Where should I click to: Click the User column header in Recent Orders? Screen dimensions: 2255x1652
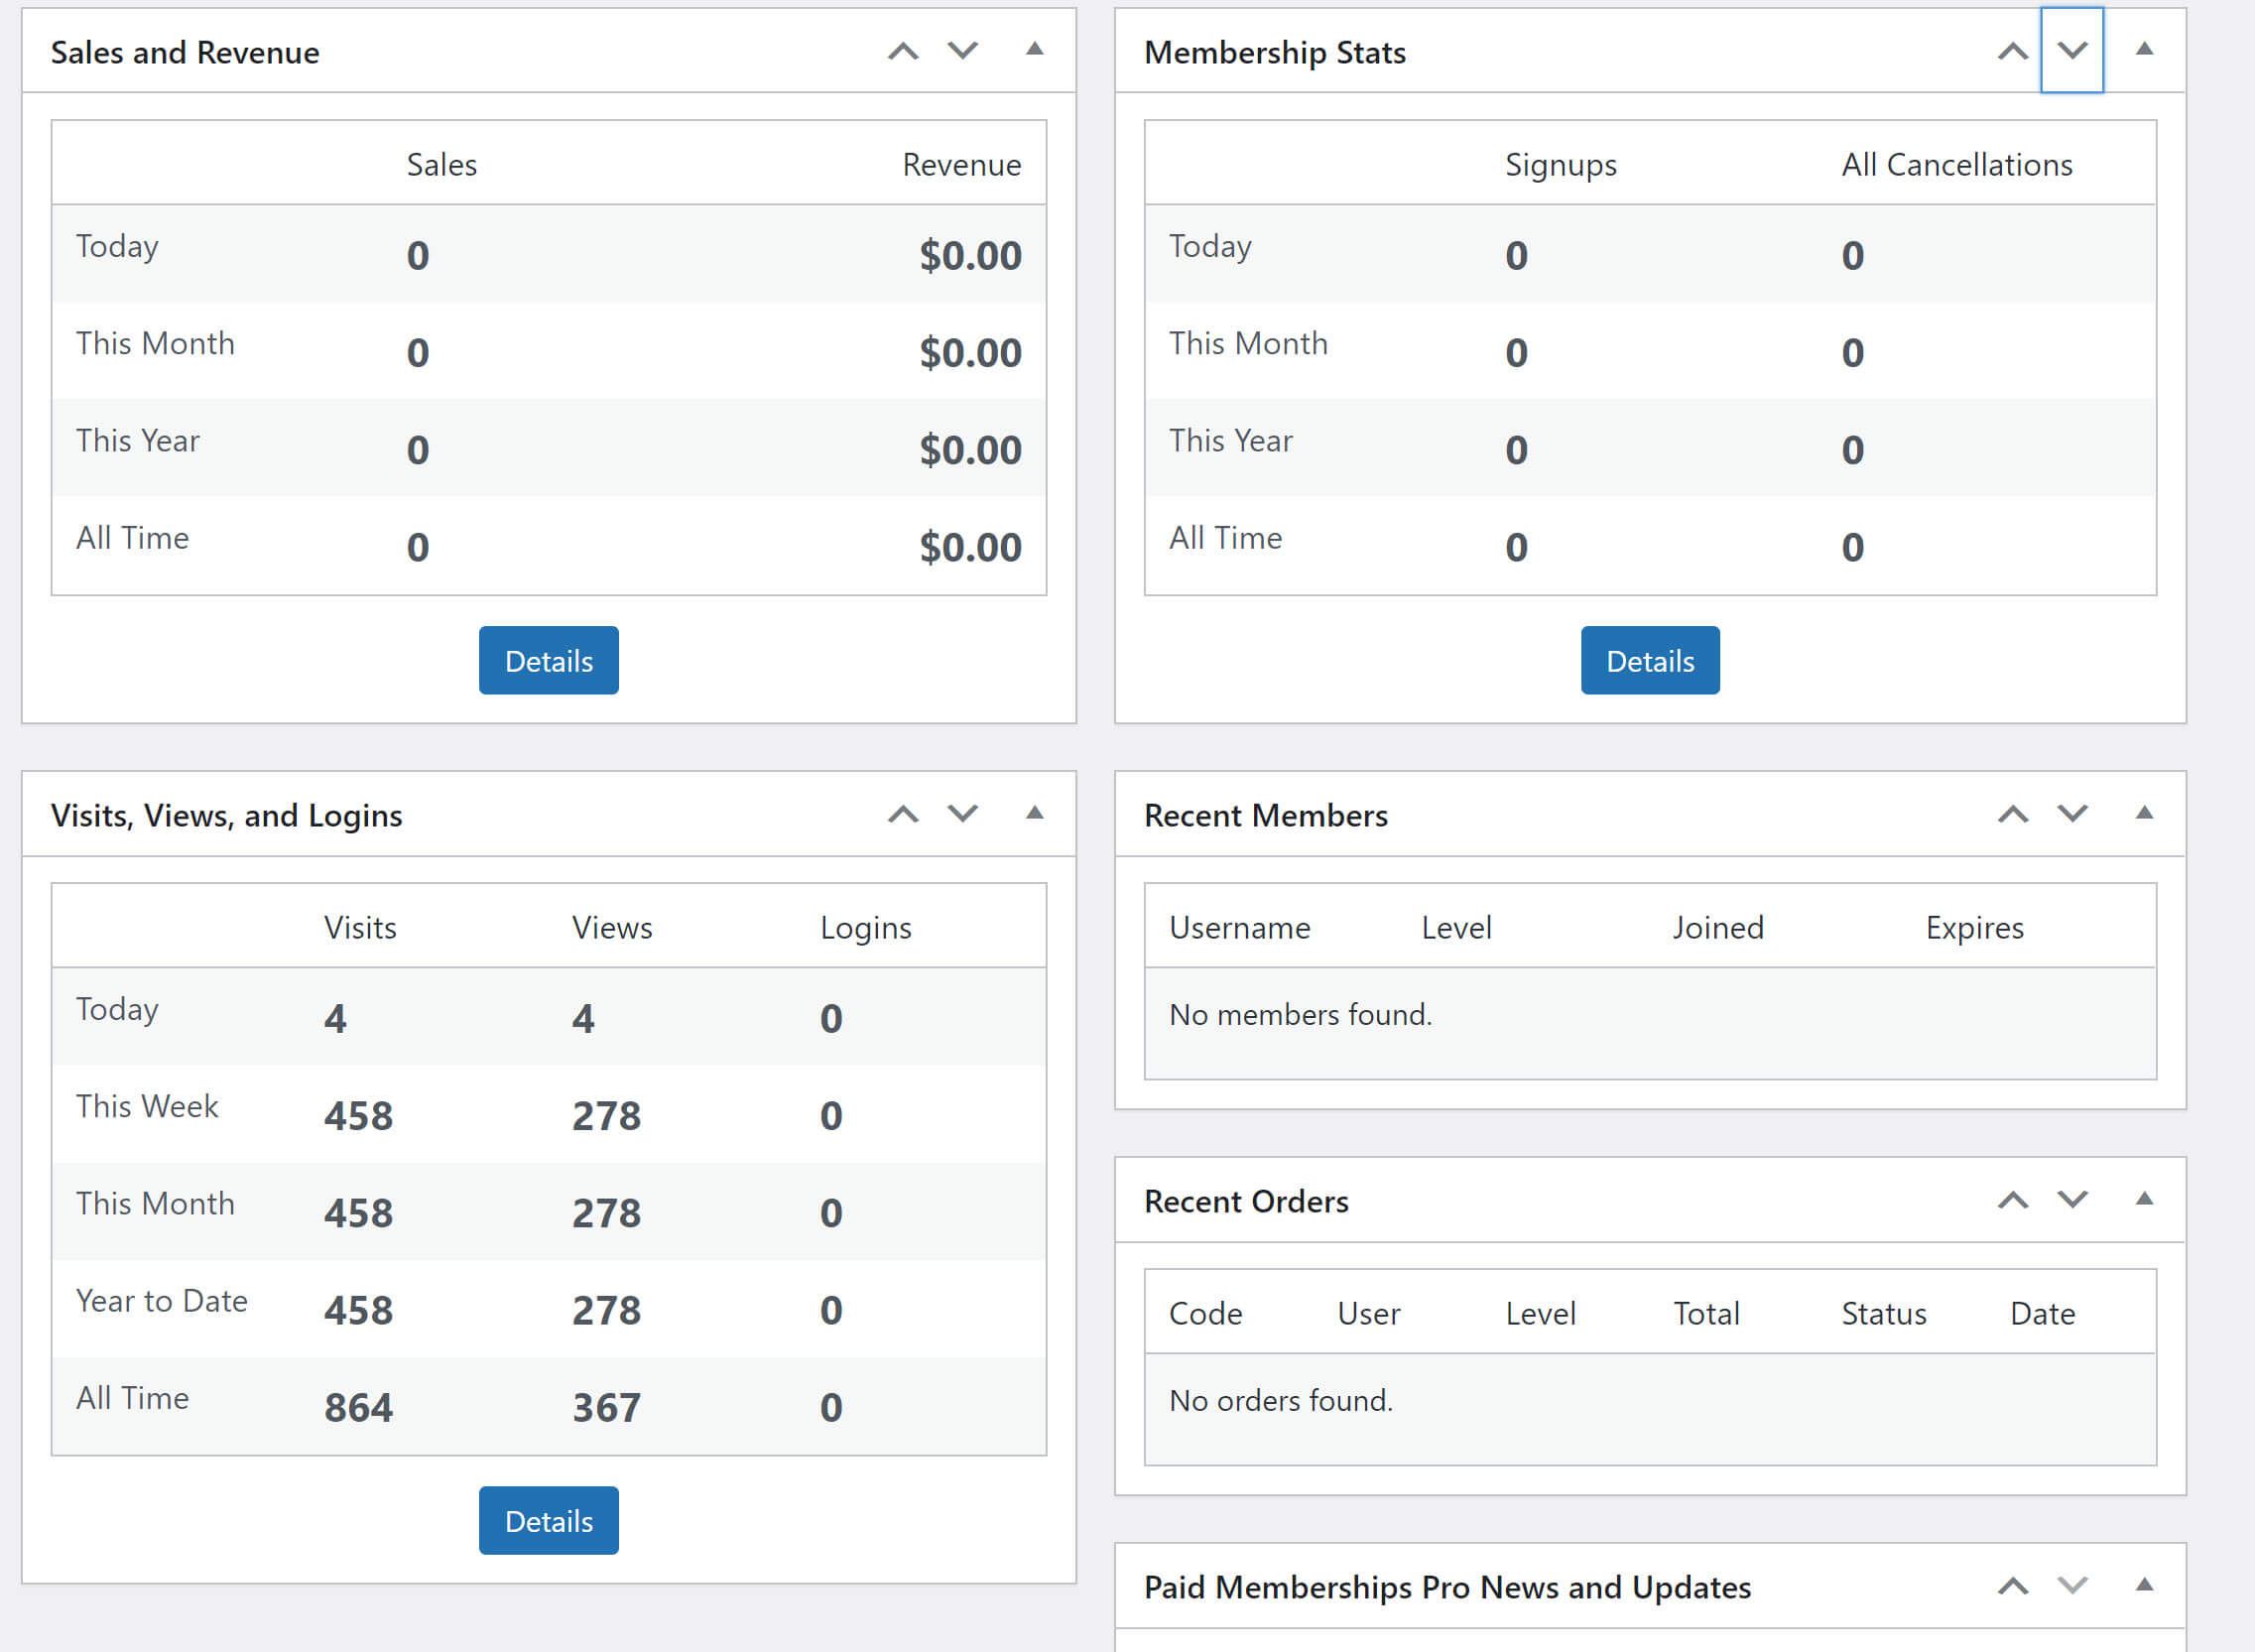point(1368,1314)
